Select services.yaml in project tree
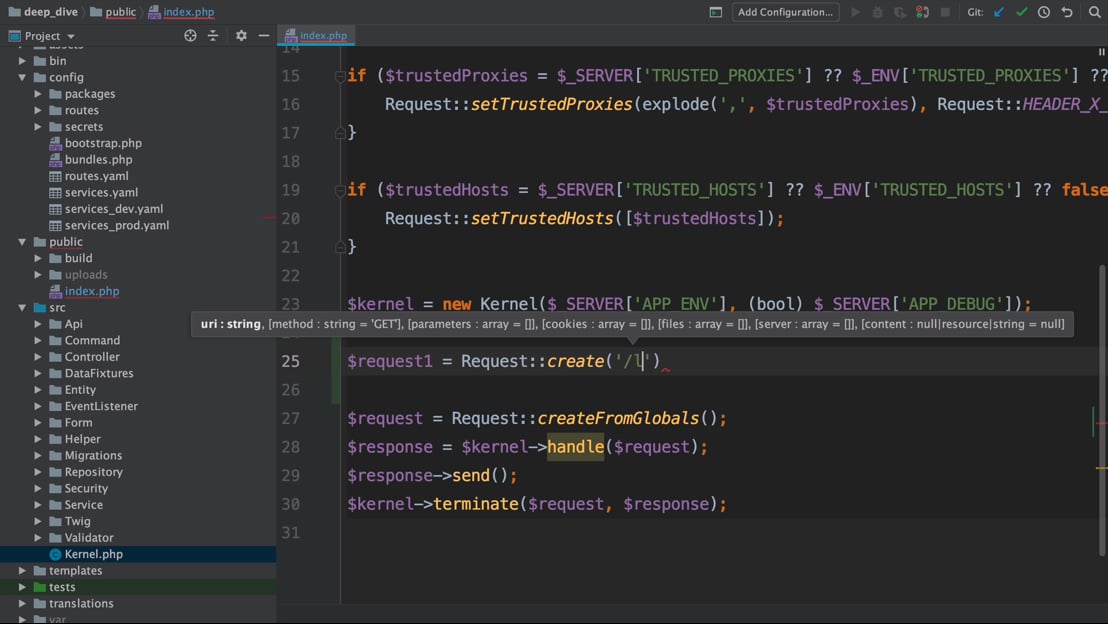 (x=101, y=192)
